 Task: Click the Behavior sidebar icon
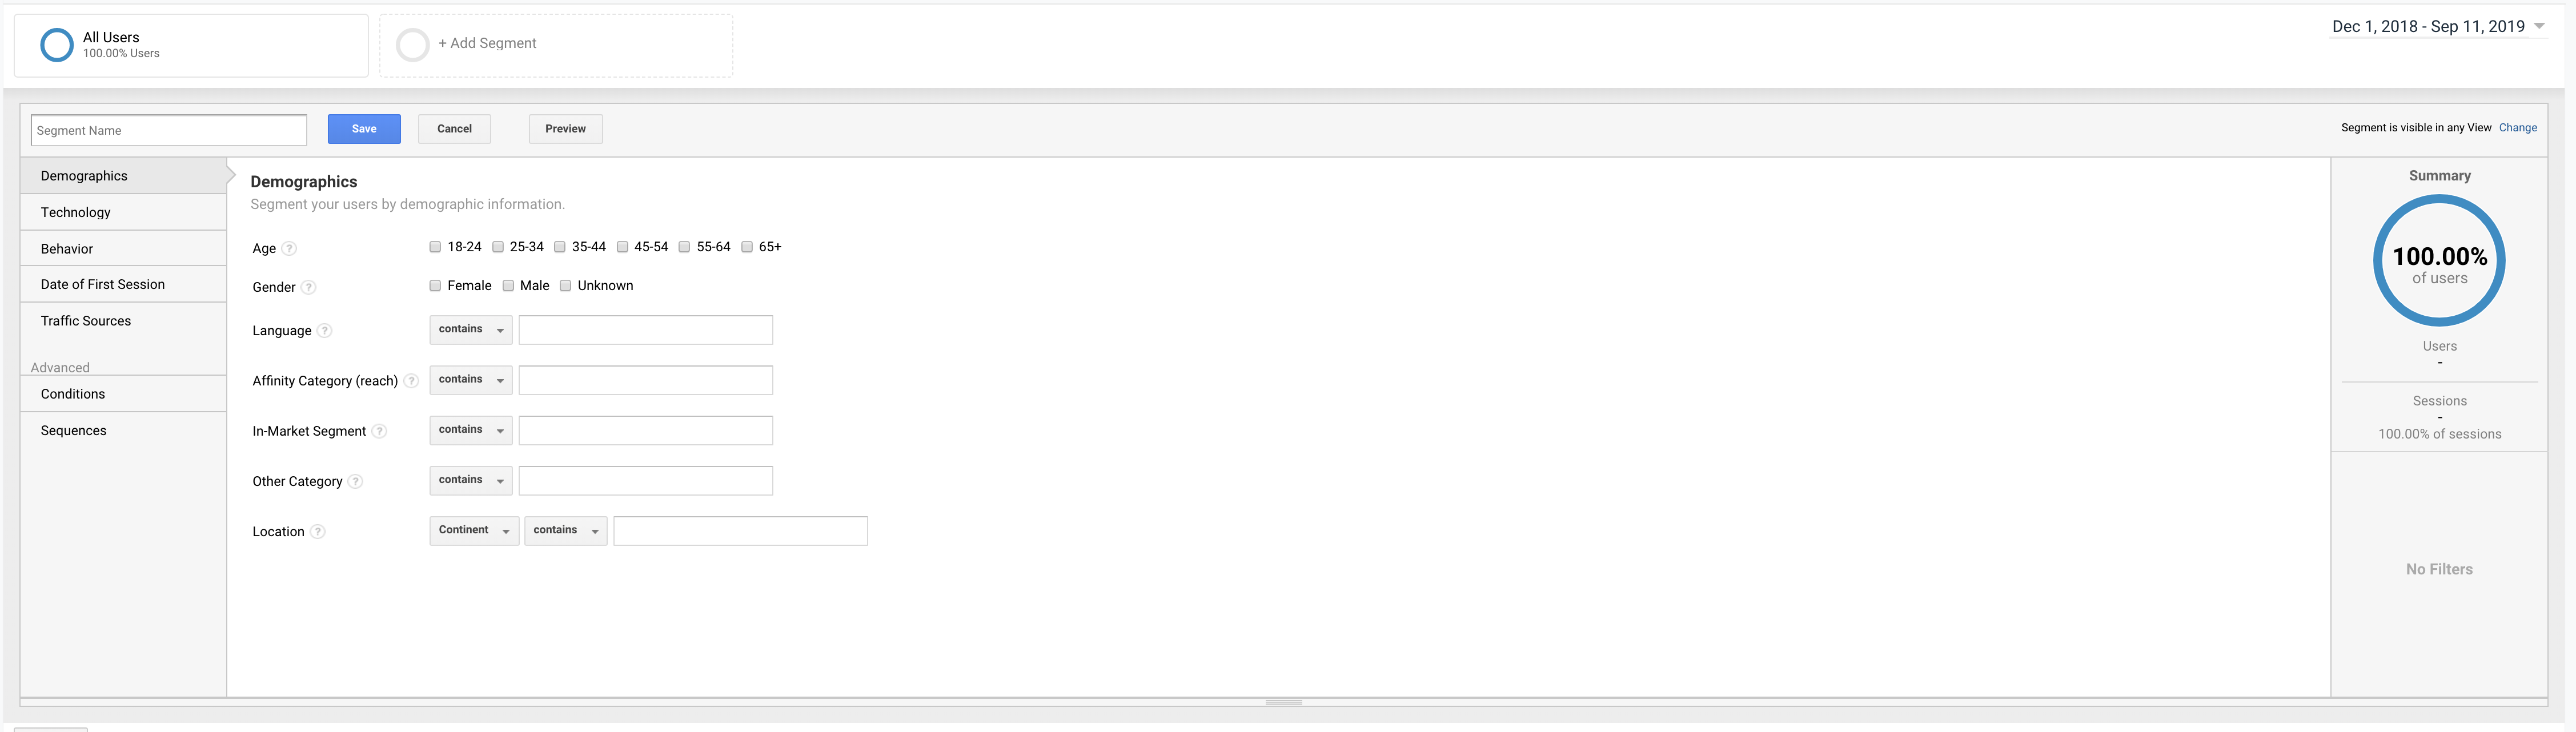click(66, 248)
